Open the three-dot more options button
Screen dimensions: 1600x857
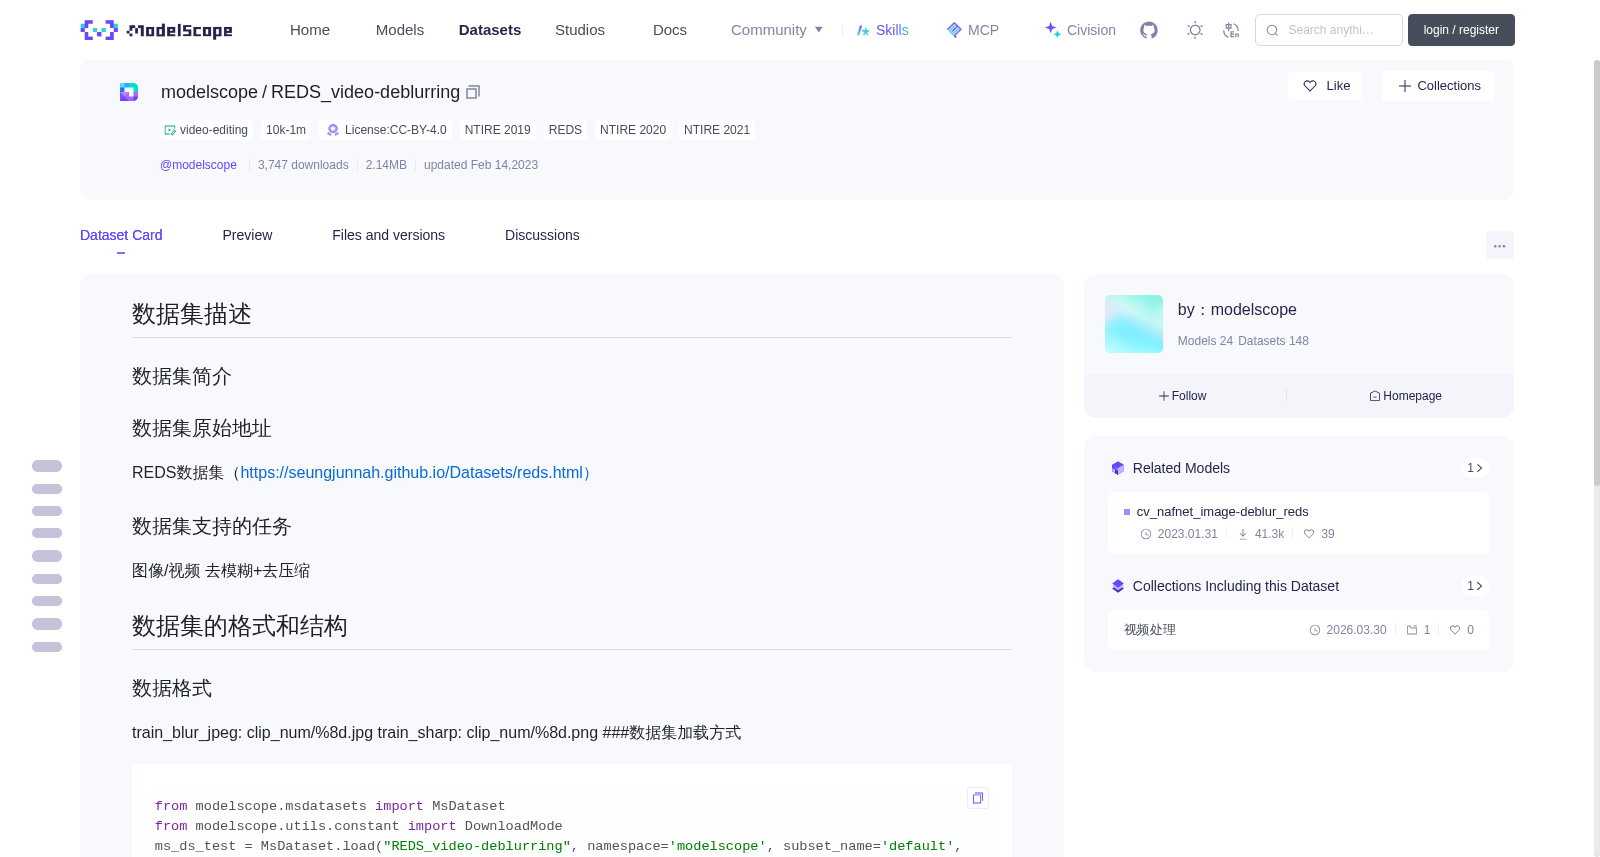click(1499, 245)
